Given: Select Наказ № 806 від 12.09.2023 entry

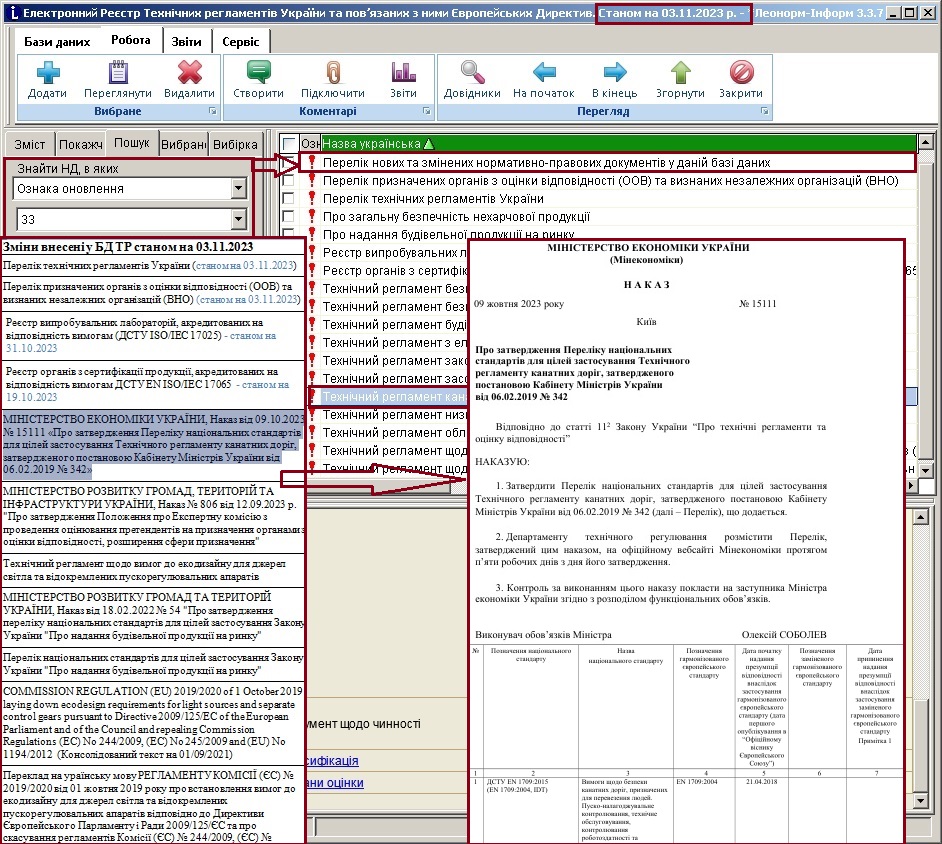Looking at the screenshot, I should [x=153, y=517].
